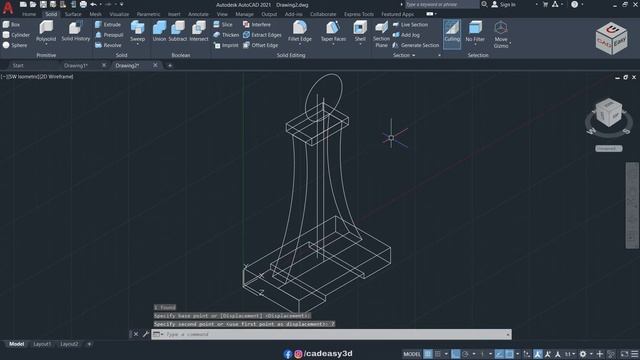Click Extract Edges
The width and height of the screenshot is (640, 360).
(262, 35)
